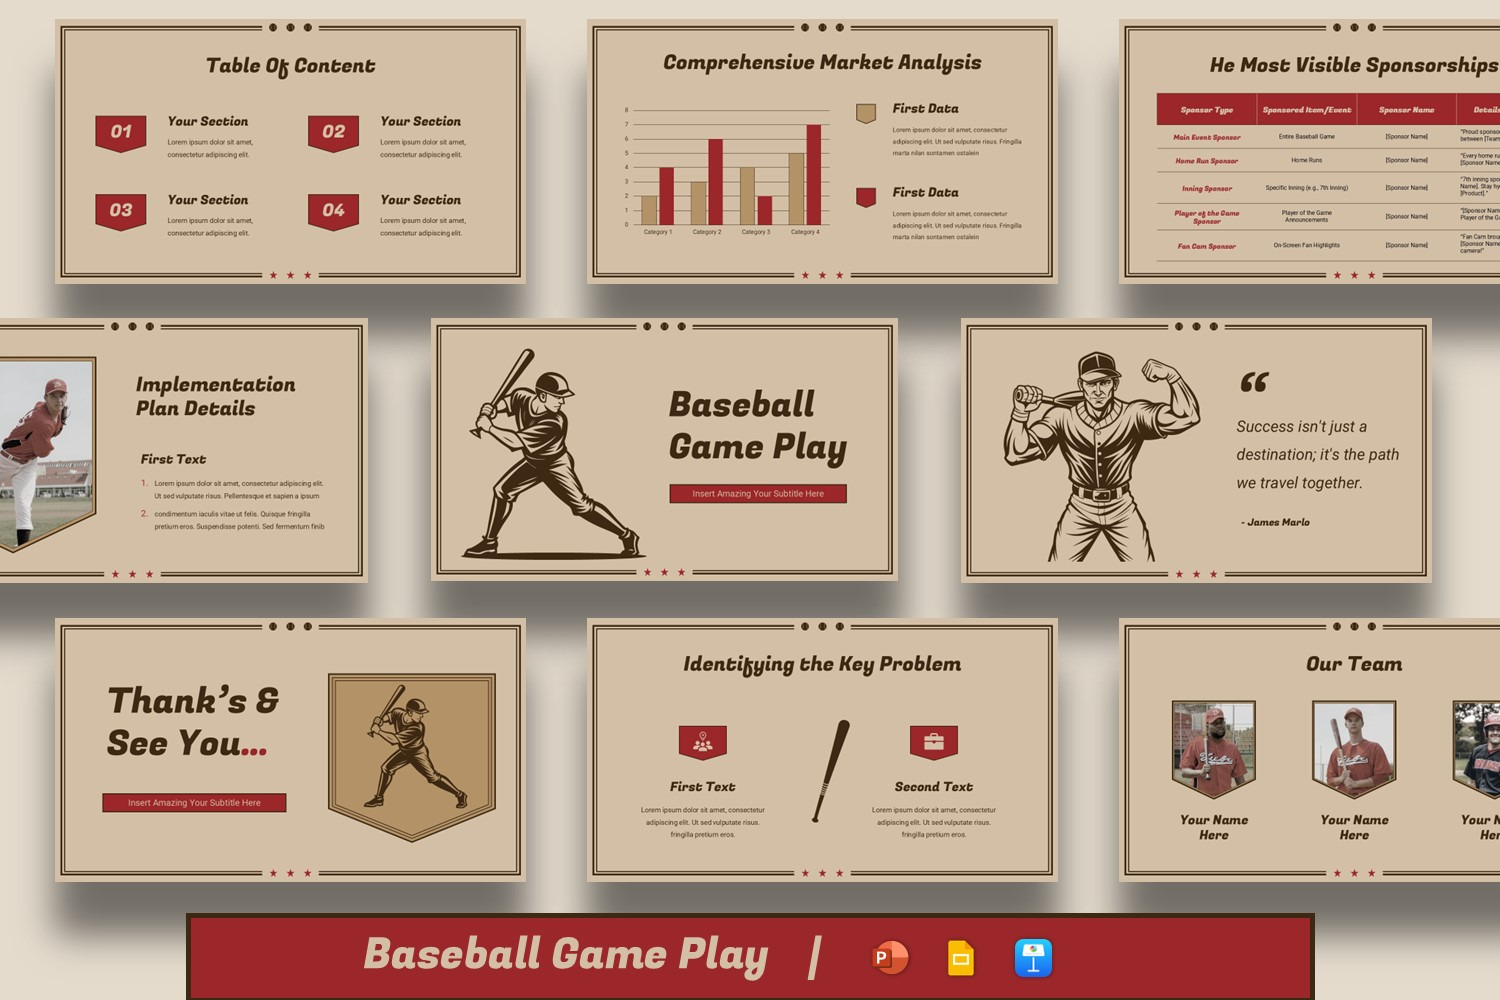Click the Keynote icon in the bottom banner
This screenshot has width=1500, height=1000.
[1033, 958]
